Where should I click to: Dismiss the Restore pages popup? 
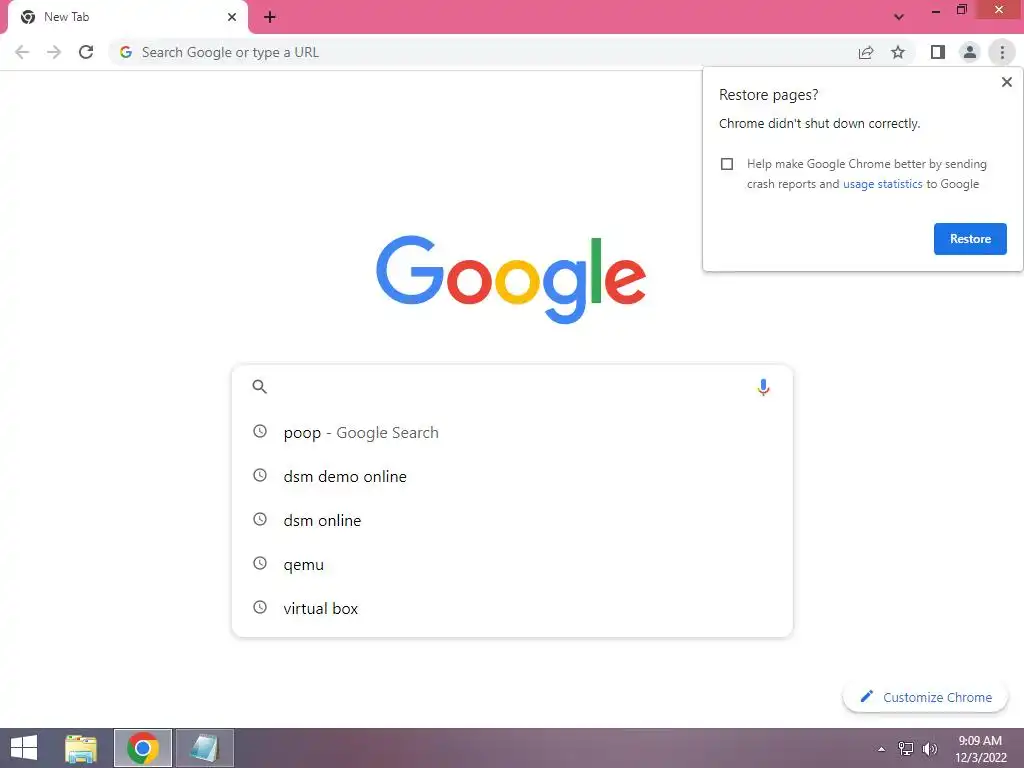(1006, 82)
